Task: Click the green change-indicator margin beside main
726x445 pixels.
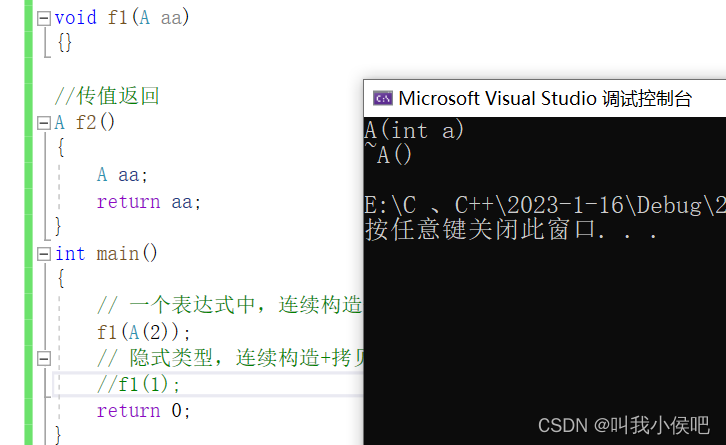Action: point(28,254)
